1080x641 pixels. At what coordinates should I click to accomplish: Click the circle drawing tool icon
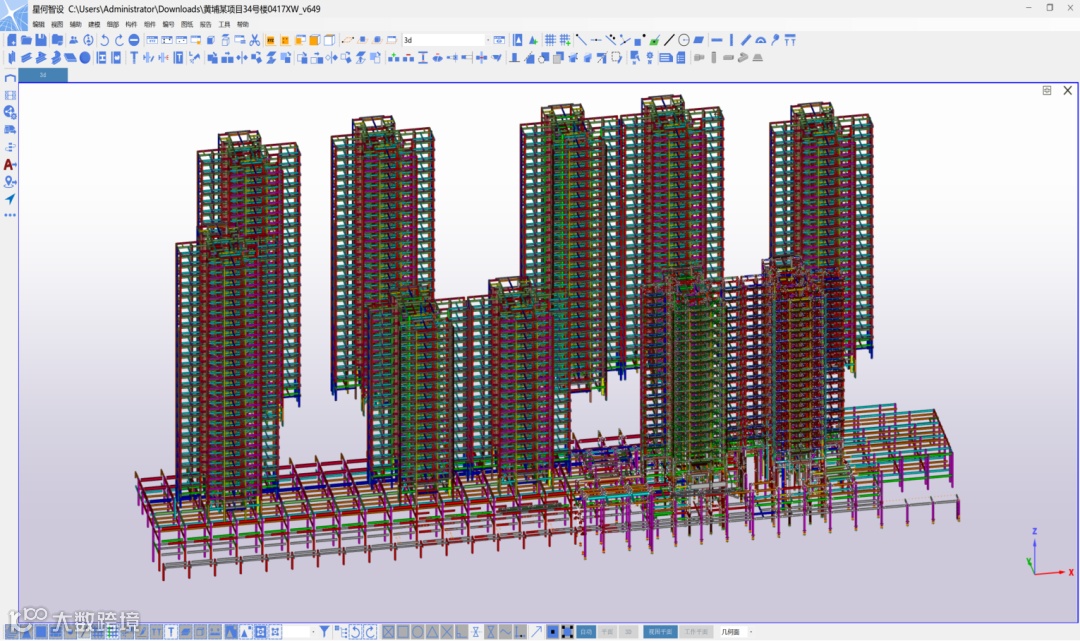684,40
